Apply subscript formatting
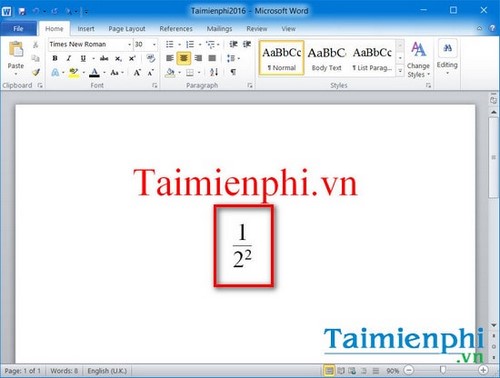Viewport: 500px width, 378px height. (118, 59)
